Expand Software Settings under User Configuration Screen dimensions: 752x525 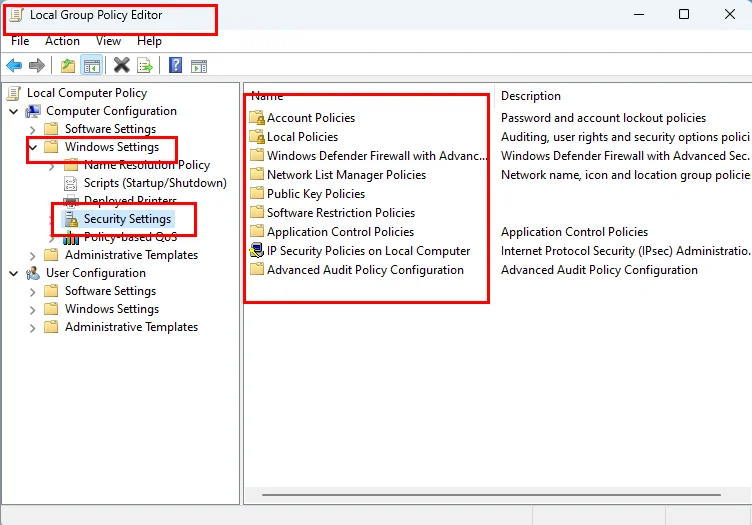coord(33,292)
